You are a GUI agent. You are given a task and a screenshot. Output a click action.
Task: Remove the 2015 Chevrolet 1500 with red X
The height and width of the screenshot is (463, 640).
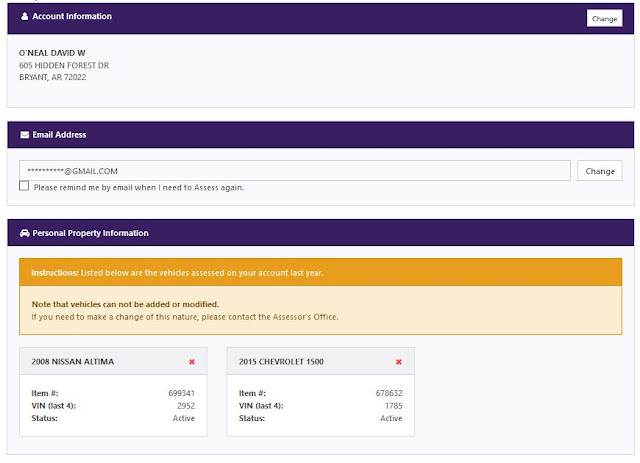pos(399,362)
